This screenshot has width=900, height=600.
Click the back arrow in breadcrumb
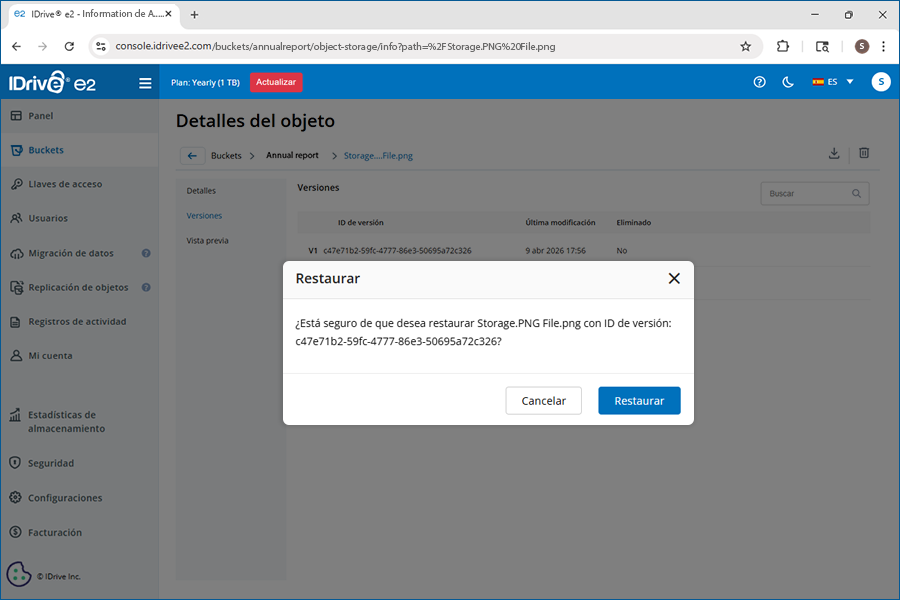(192, 156)
